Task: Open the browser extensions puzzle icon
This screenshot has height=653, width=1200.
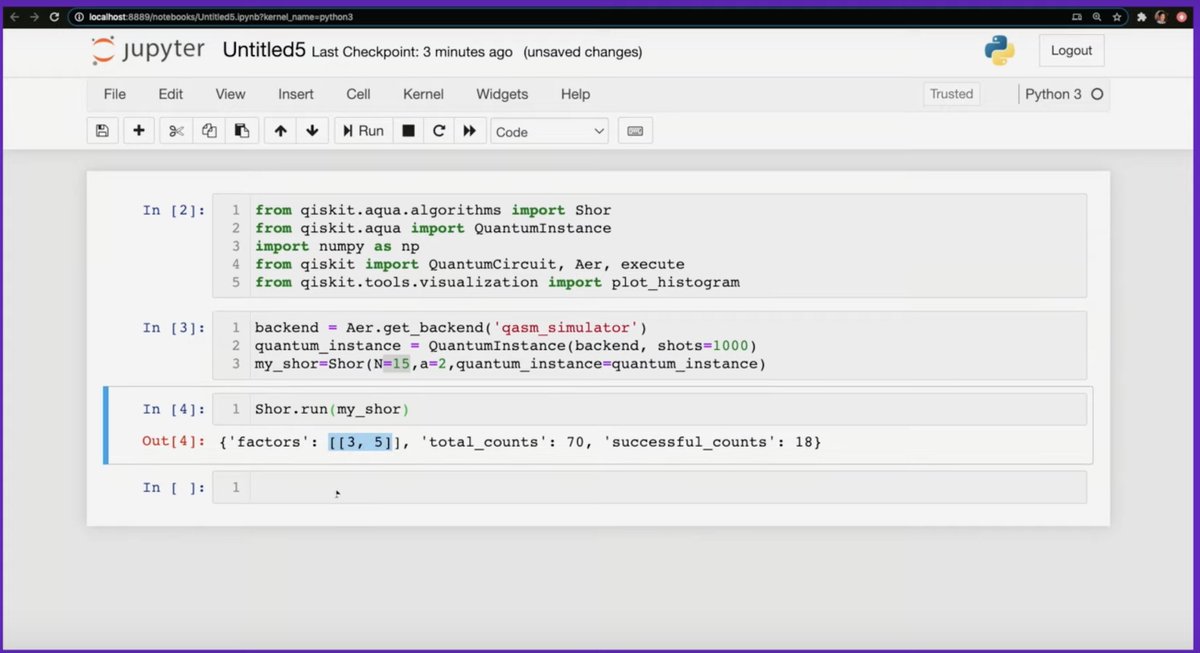Action: click(x=1142, y=17)
